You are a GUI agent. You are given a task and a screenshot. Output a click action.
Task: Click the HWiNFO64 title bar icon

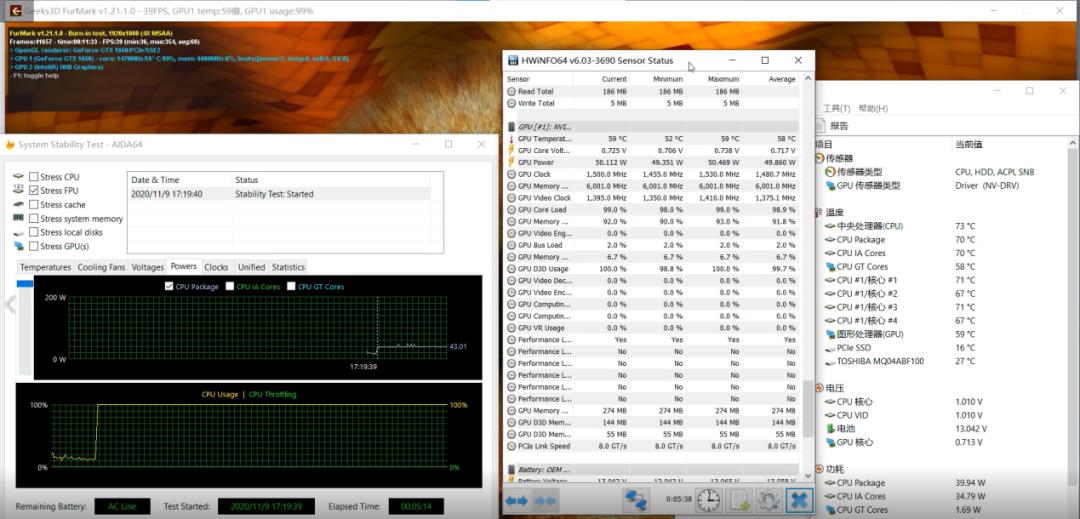513,61
